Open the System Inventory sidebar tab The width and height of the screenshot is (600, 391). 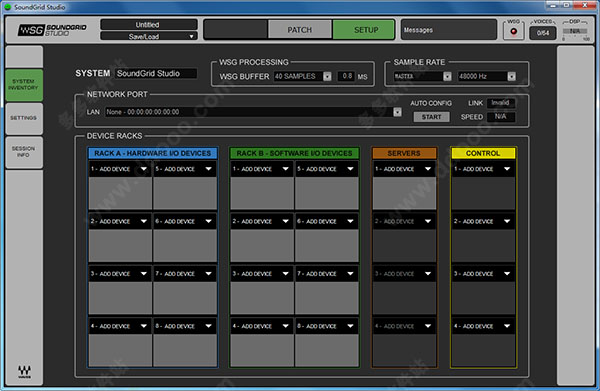[x=24, y=85]
